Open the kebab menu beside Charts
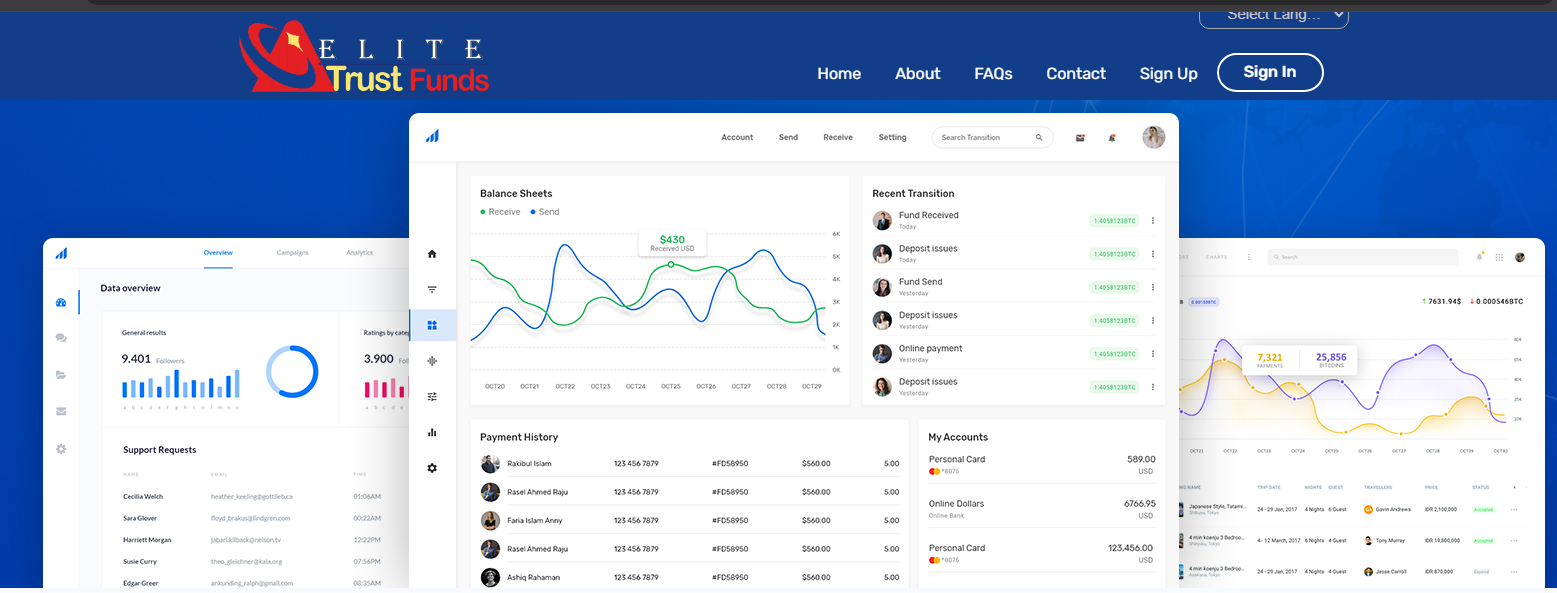Image resolution: width=1557 pixels, height=593 pixels. (1248, 257)
